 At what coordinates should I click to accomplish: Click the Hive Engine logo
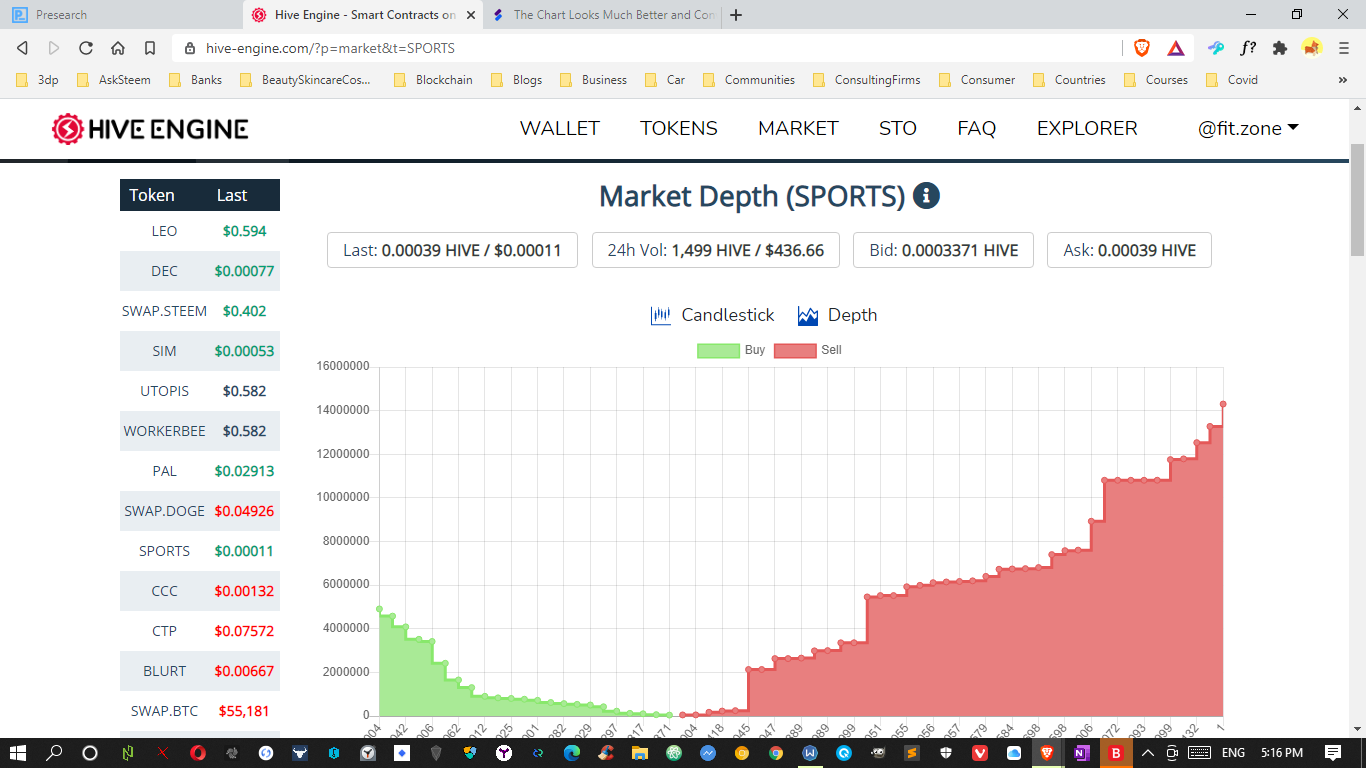tap(150, 129)
